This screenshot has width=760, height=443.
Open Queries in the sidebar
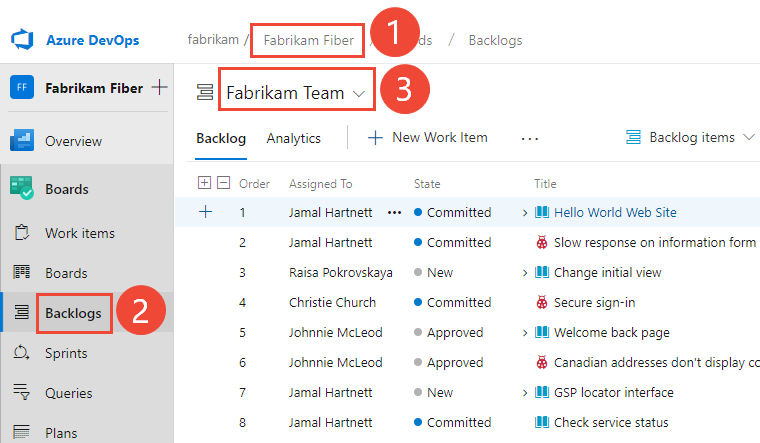click(68, 393)
